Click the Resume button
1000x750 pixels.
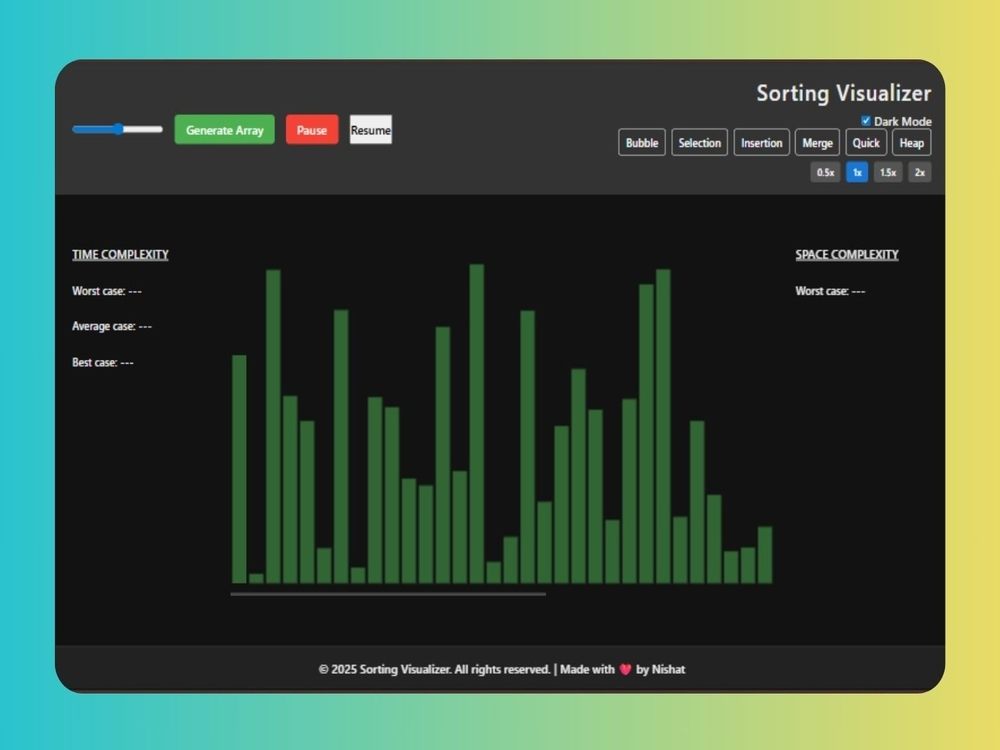click(370, 130)
